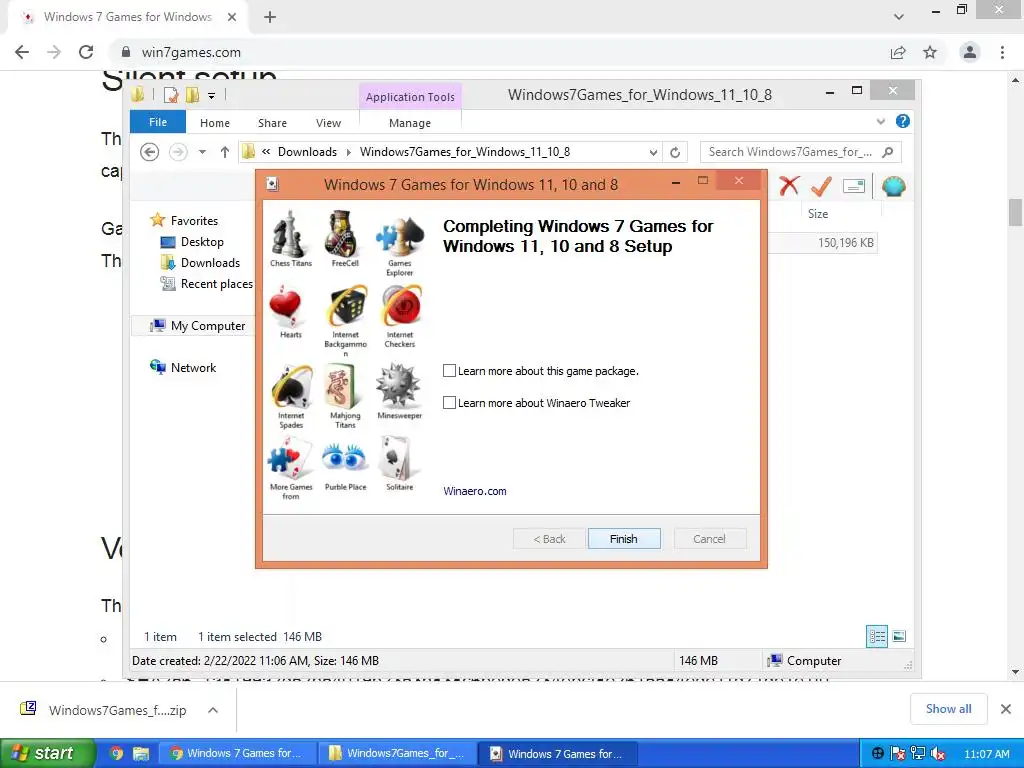
Task: Refresh the Explorer folder view
Action: [x=675, y=153]
